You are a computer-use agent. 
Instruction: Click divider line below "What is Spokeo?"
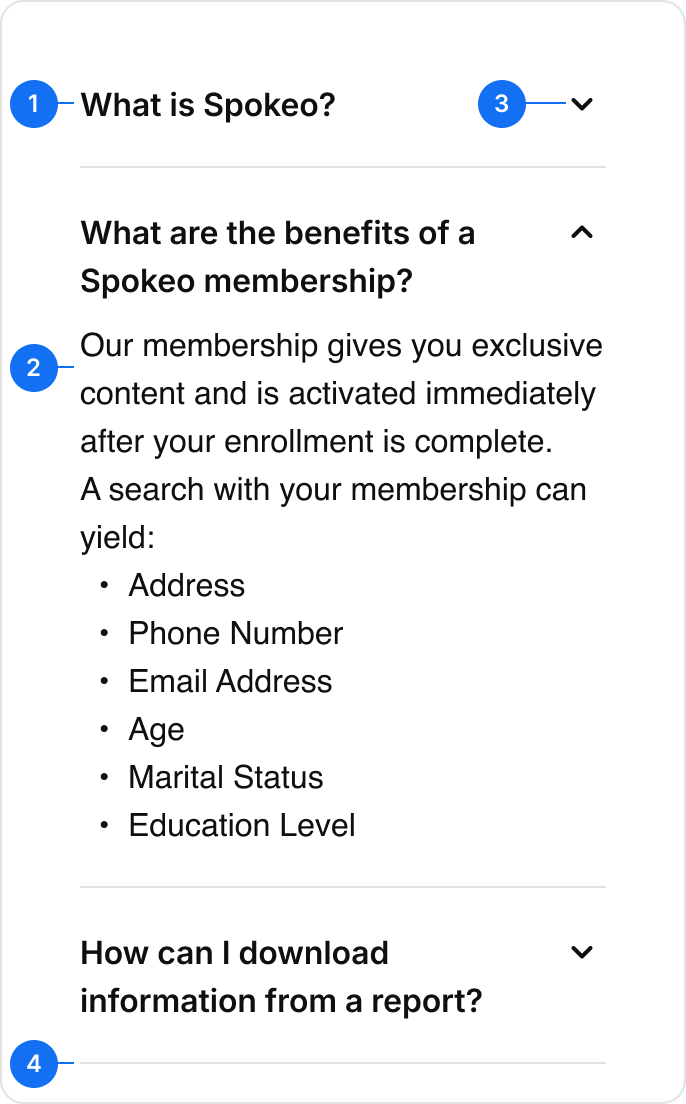(x=343, y=167)
